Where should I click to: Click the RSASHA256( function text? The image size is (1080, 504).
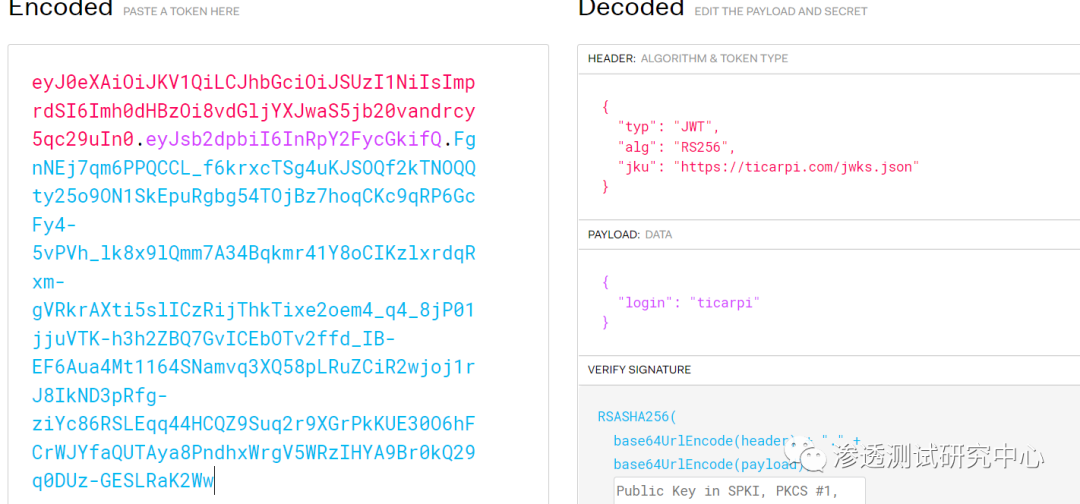pyautogui.click(x=637, y=416)
